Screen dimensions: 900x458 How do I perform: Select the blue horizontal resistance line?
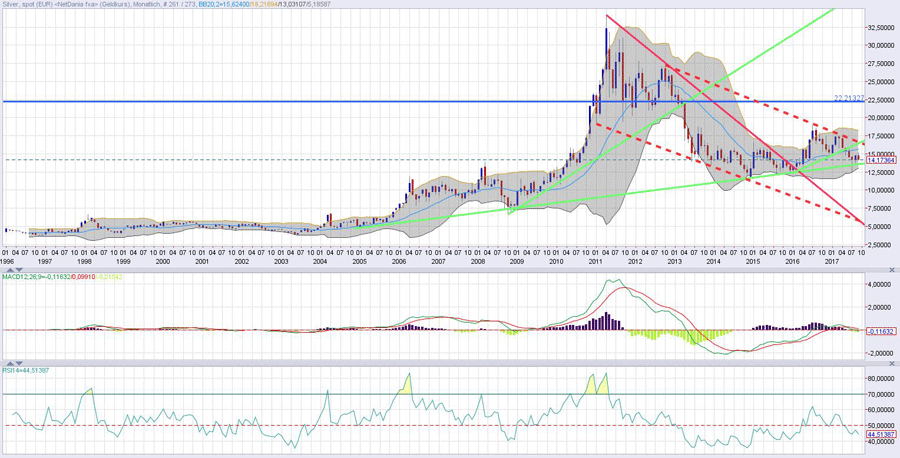[300, 102]
